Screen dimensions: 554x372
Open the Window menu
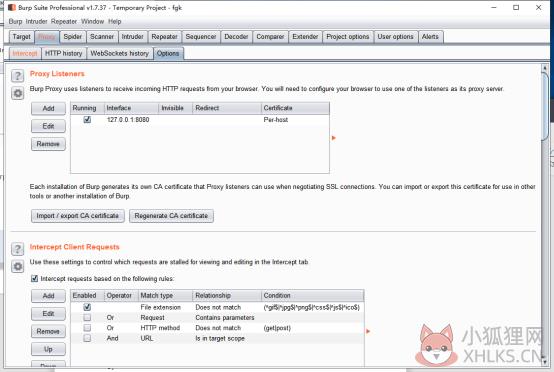tap(93, 22)
